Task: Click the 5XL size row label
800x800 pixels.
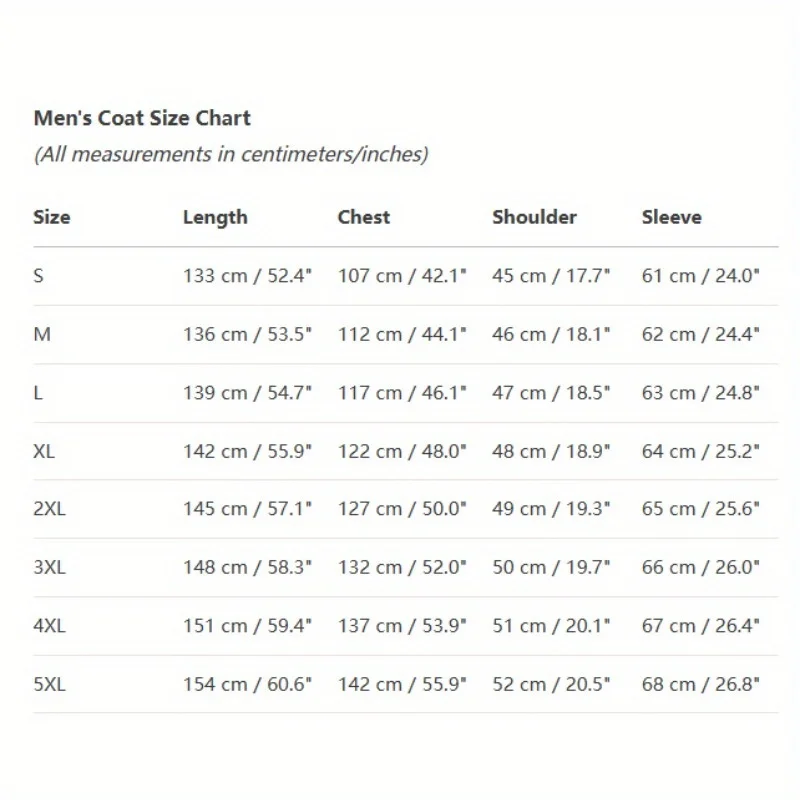Action: (x=49, y=685)
